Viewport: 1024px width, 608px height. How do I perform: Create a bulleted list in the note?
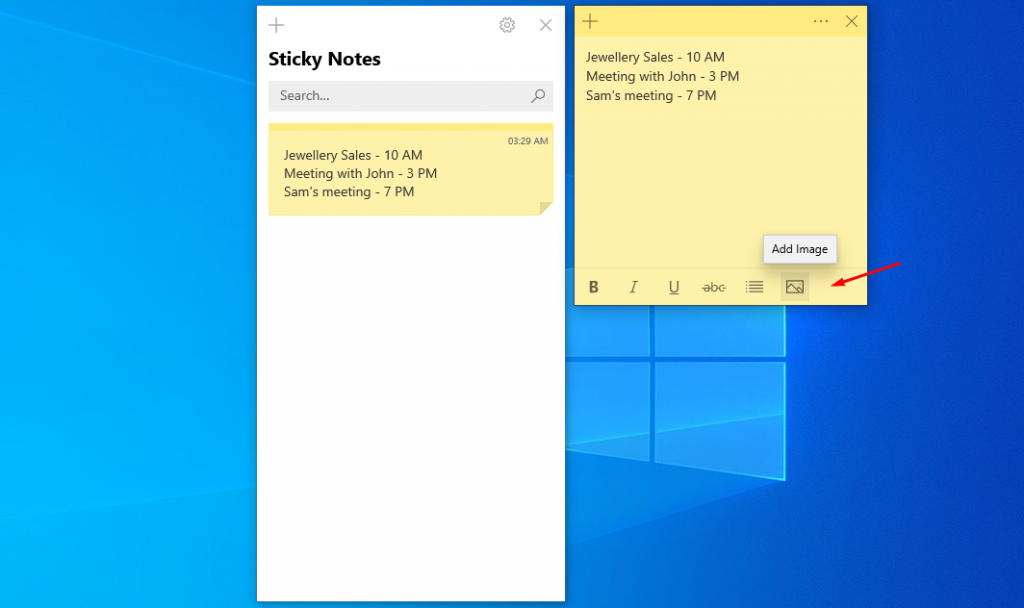[x=753, y=287]
